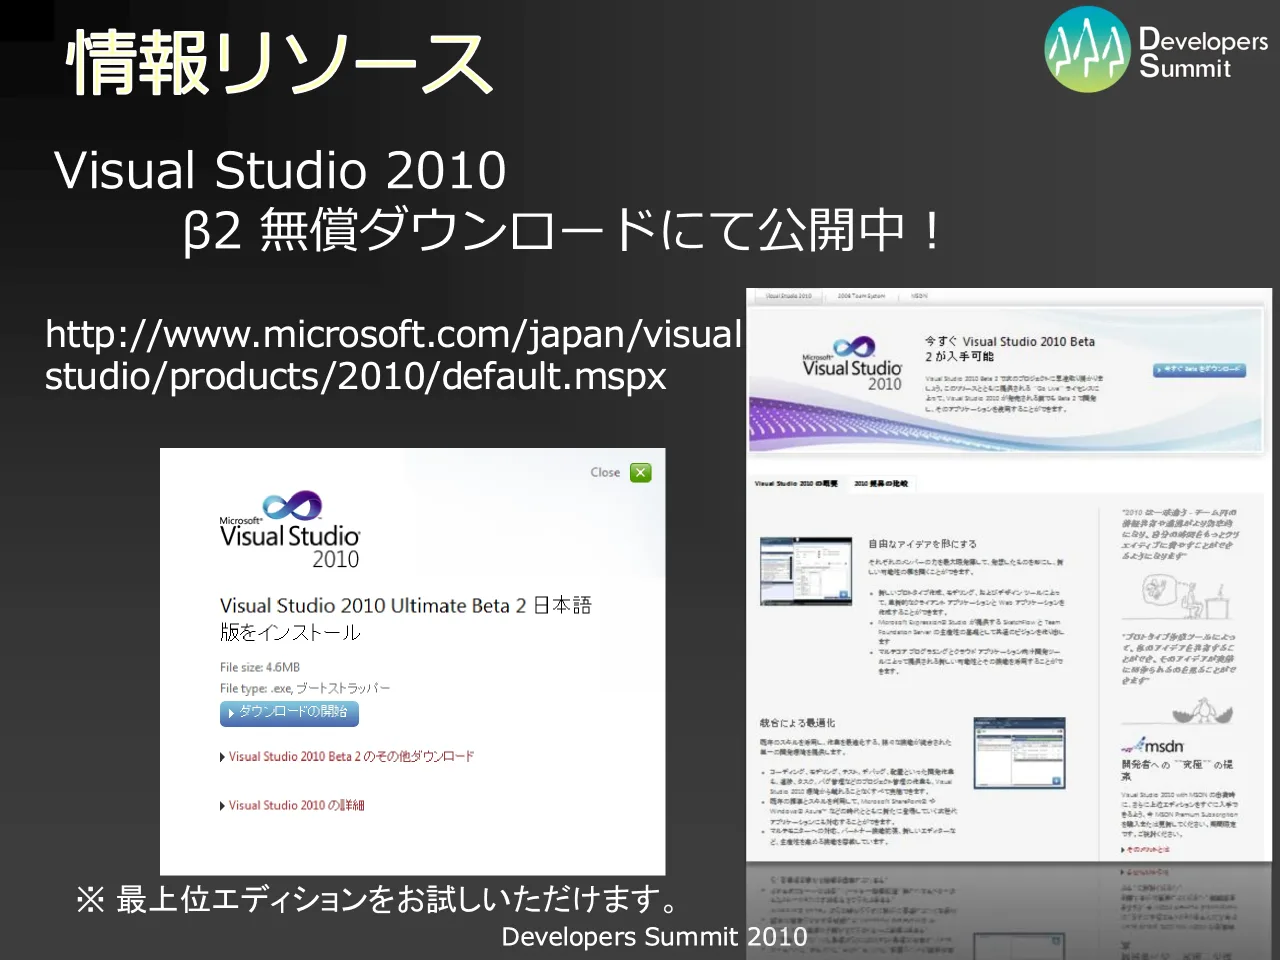This screenshot has height=960, width=1280.
Task: Select the MSDN navigation tab on web page
Action: click(x=919, y=296)
